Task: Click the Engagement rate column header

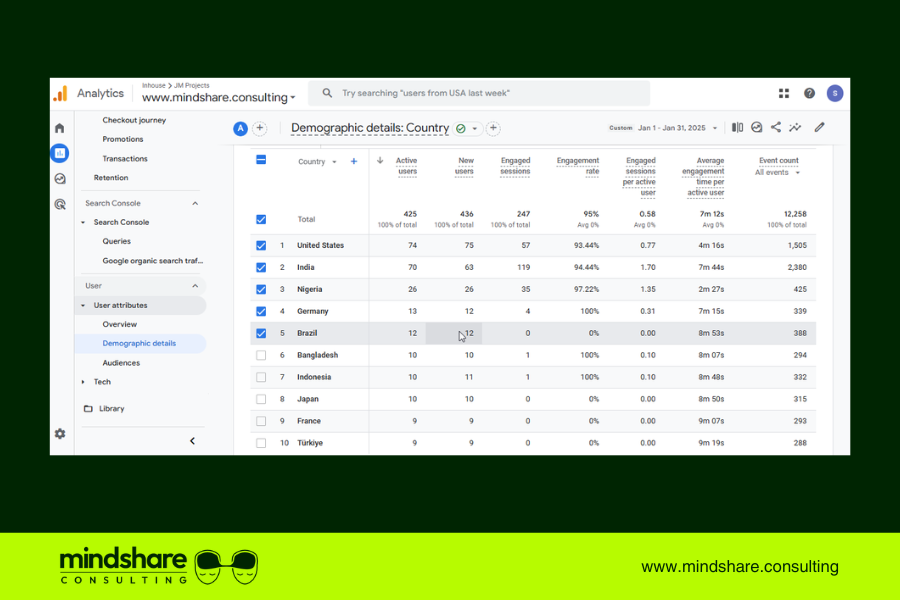Action: (x=577, y=166)
